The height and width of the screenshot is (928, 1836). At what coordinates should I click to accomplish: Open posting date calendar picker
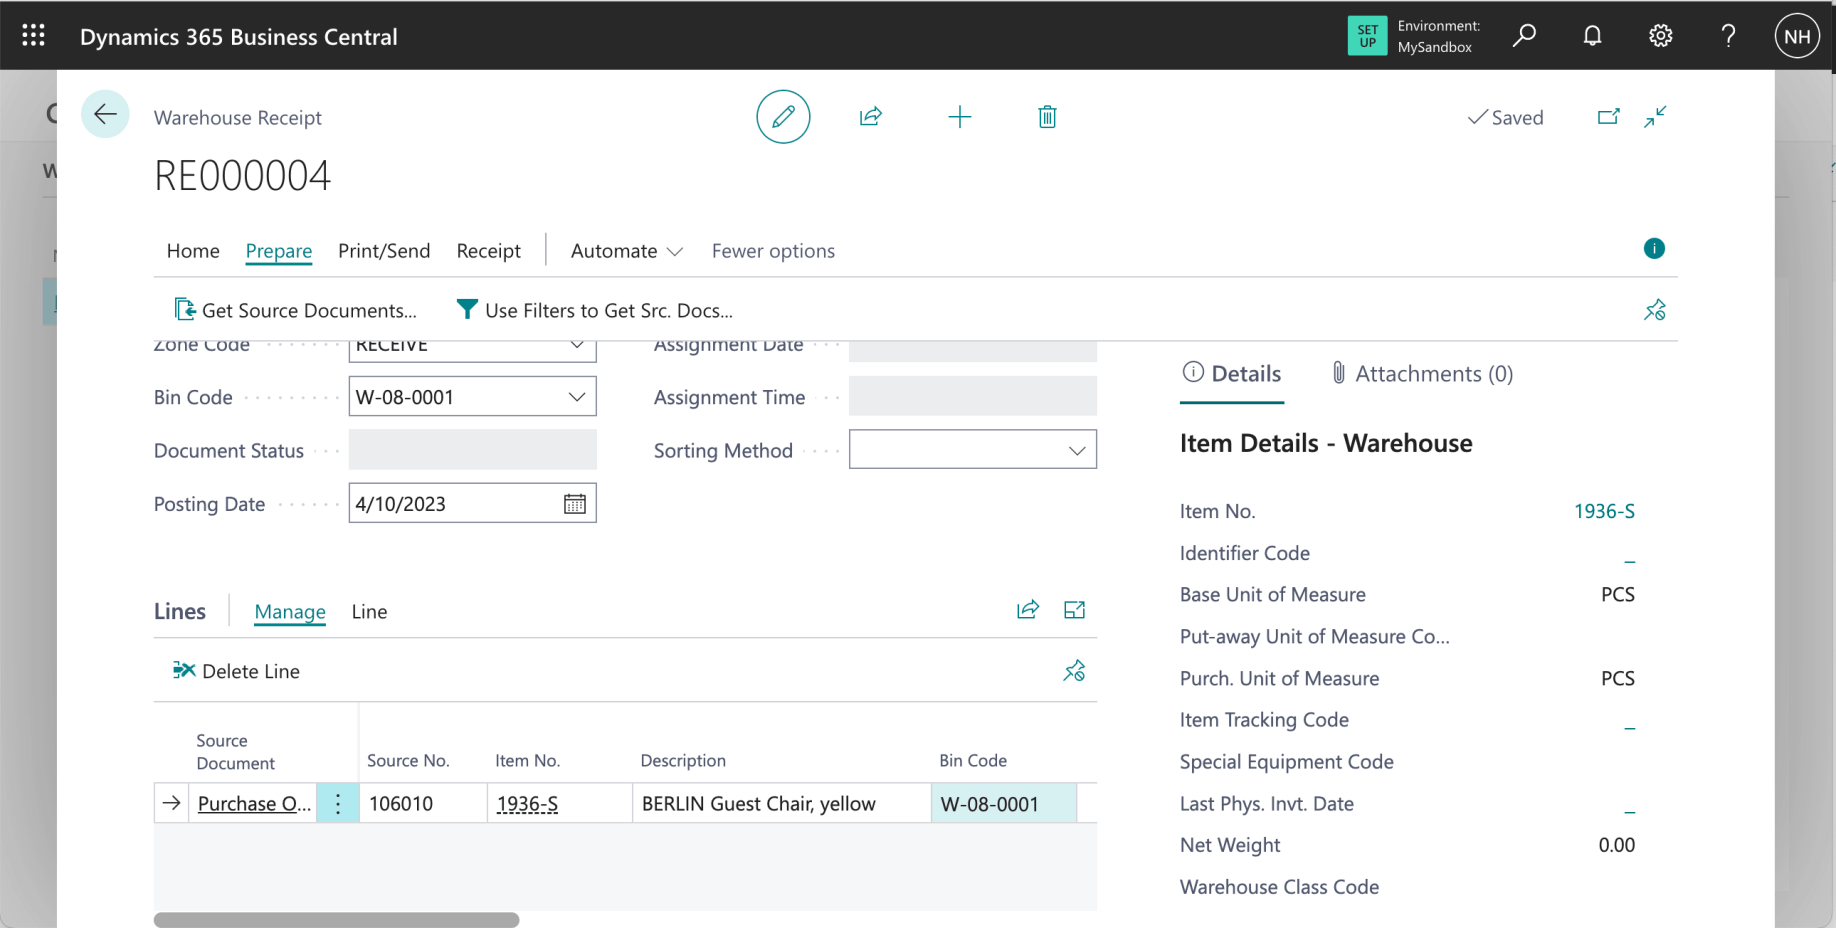click(575, 504)
